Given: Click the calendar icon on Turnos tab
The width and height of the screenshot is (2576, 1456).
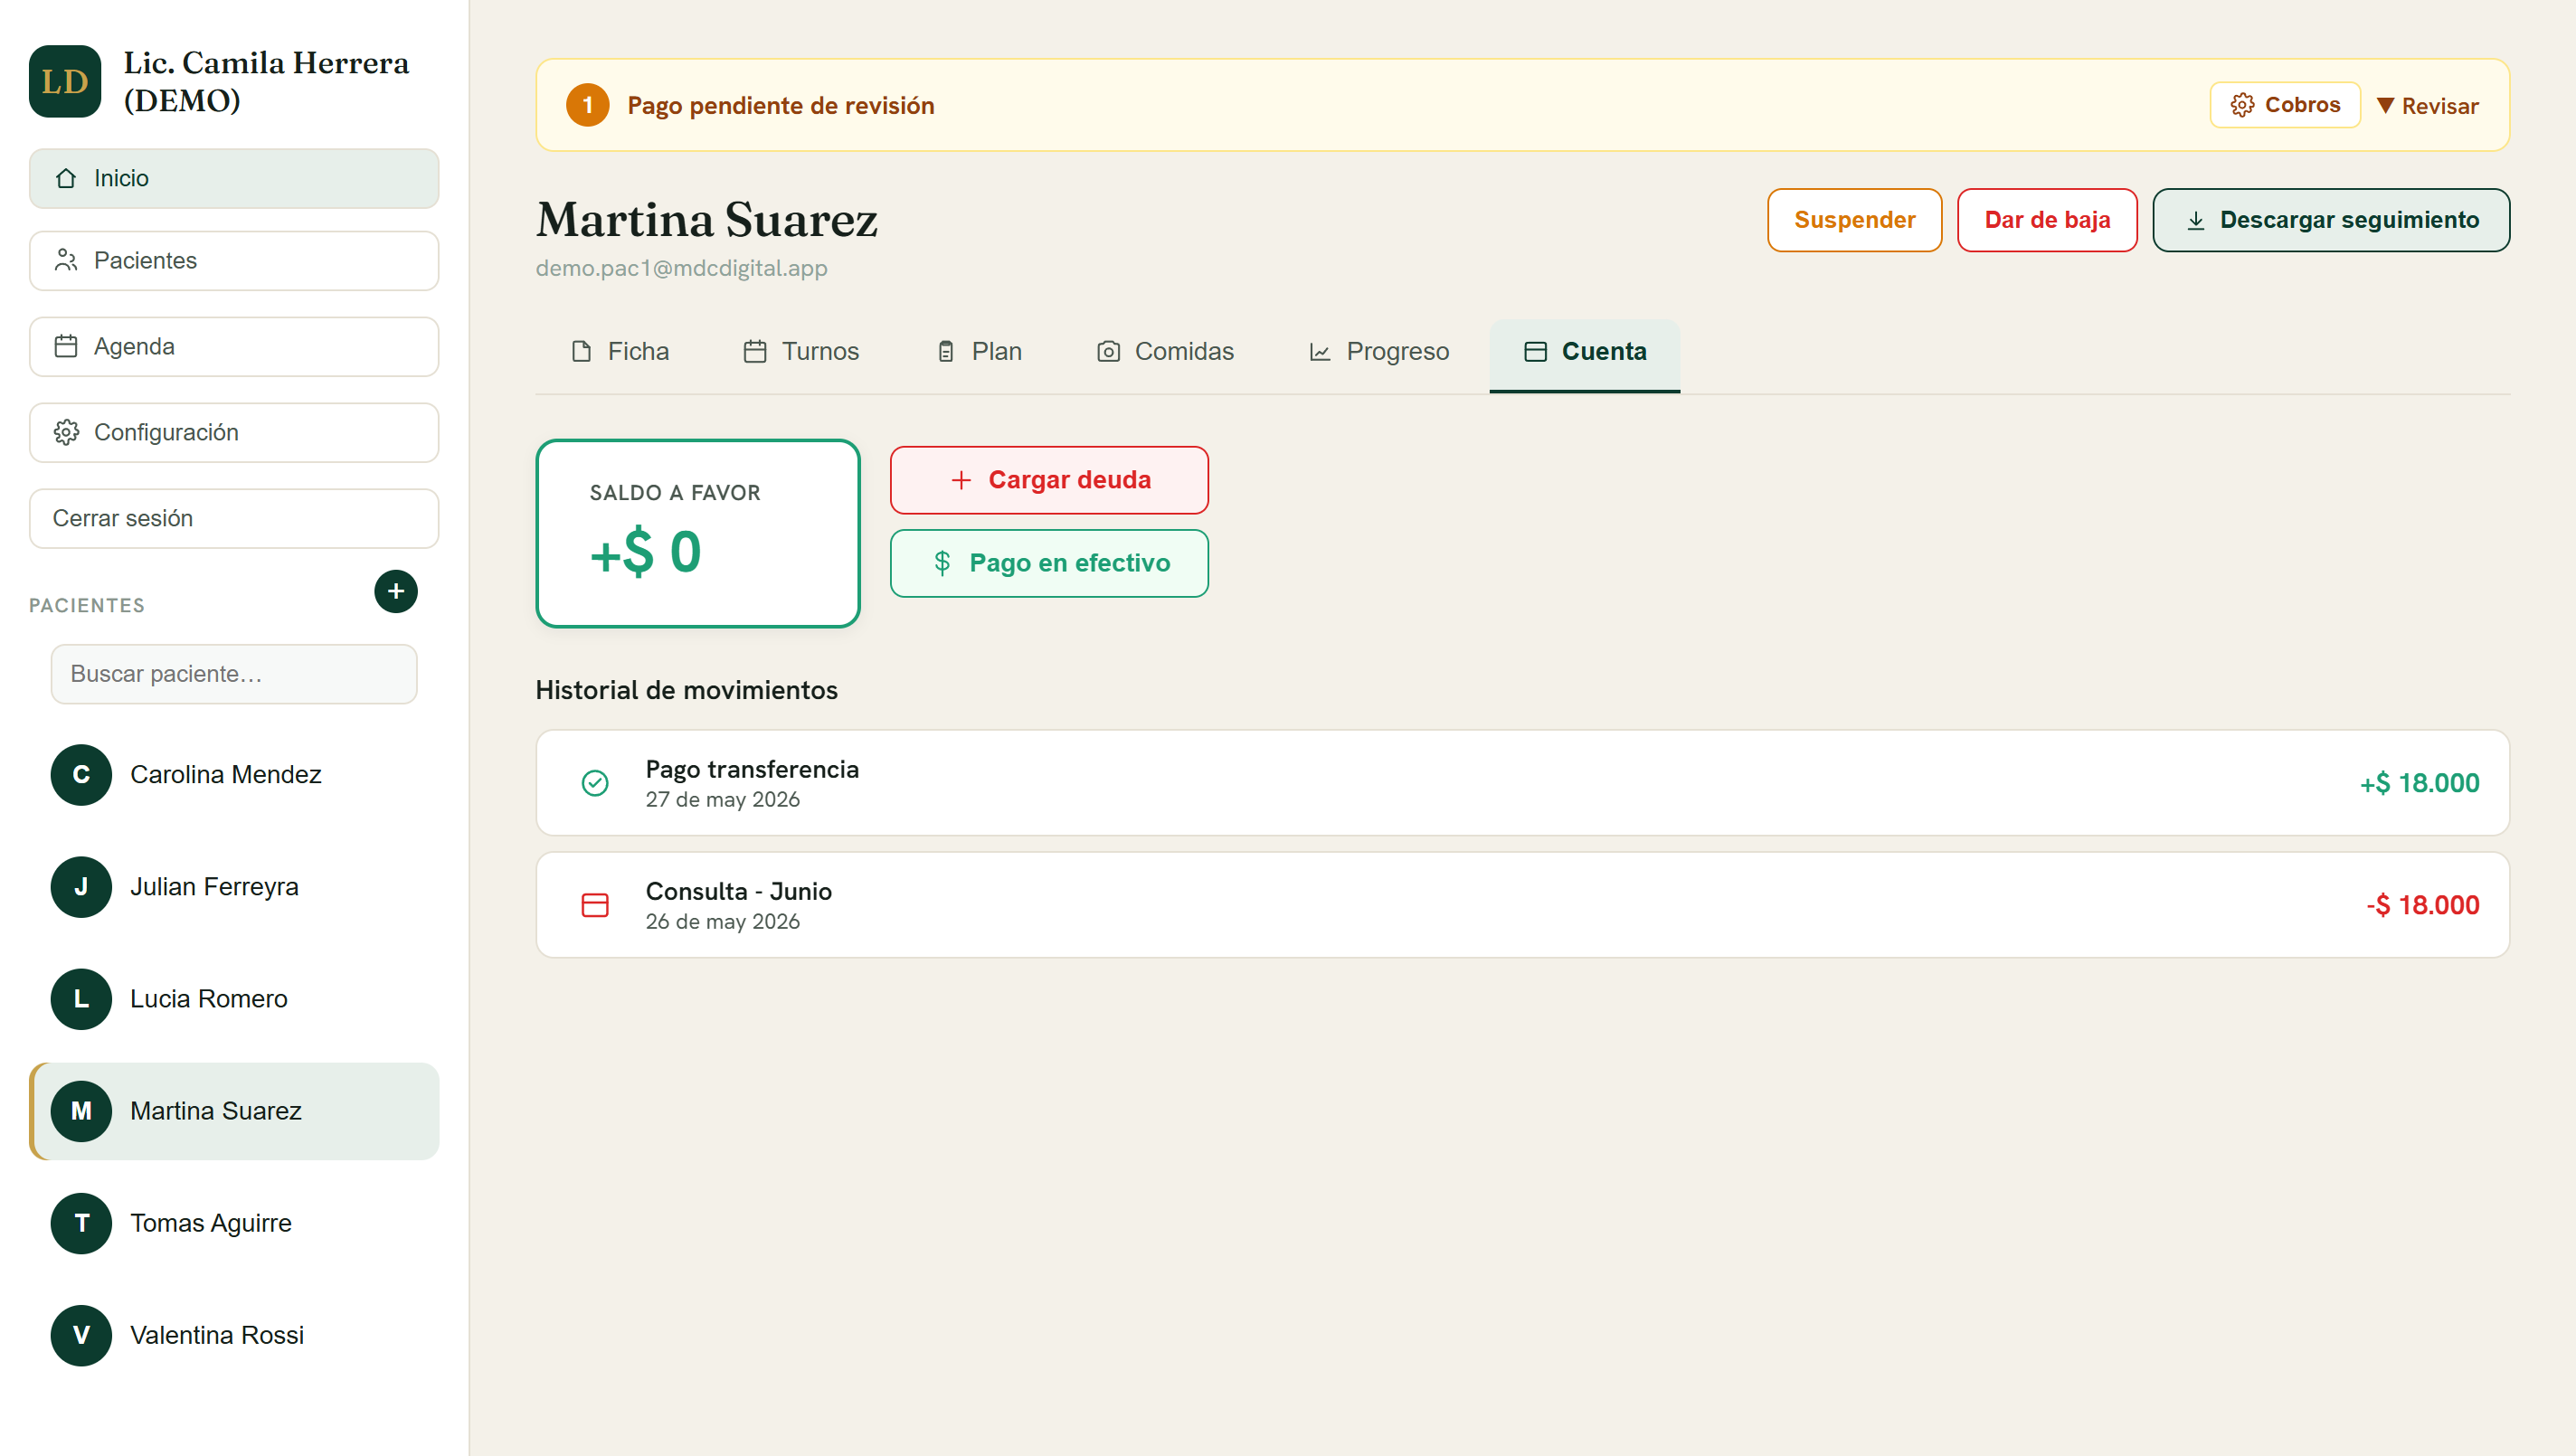Looking at the screenshot, I should (x=755, y=351).
